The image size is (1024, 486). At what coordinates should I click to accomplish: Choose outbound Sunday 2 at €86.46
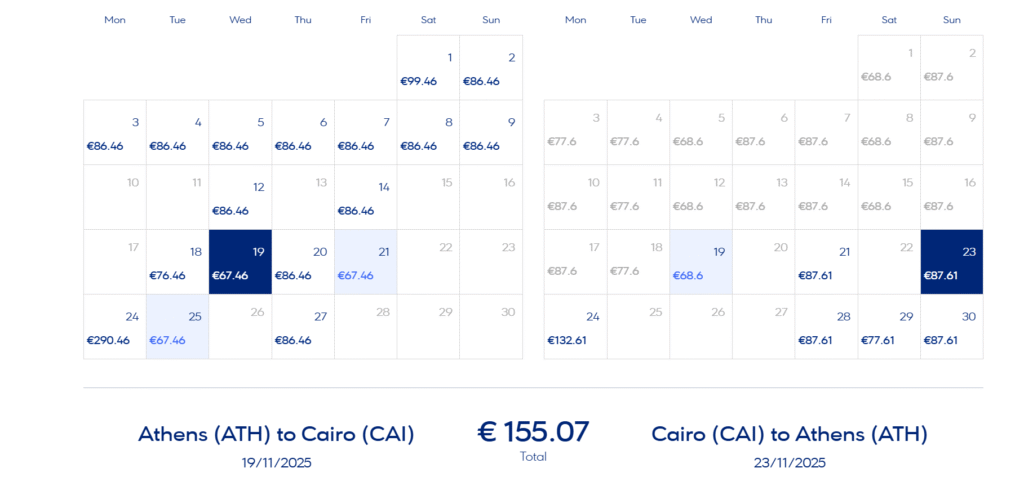(x=491, y=68)
